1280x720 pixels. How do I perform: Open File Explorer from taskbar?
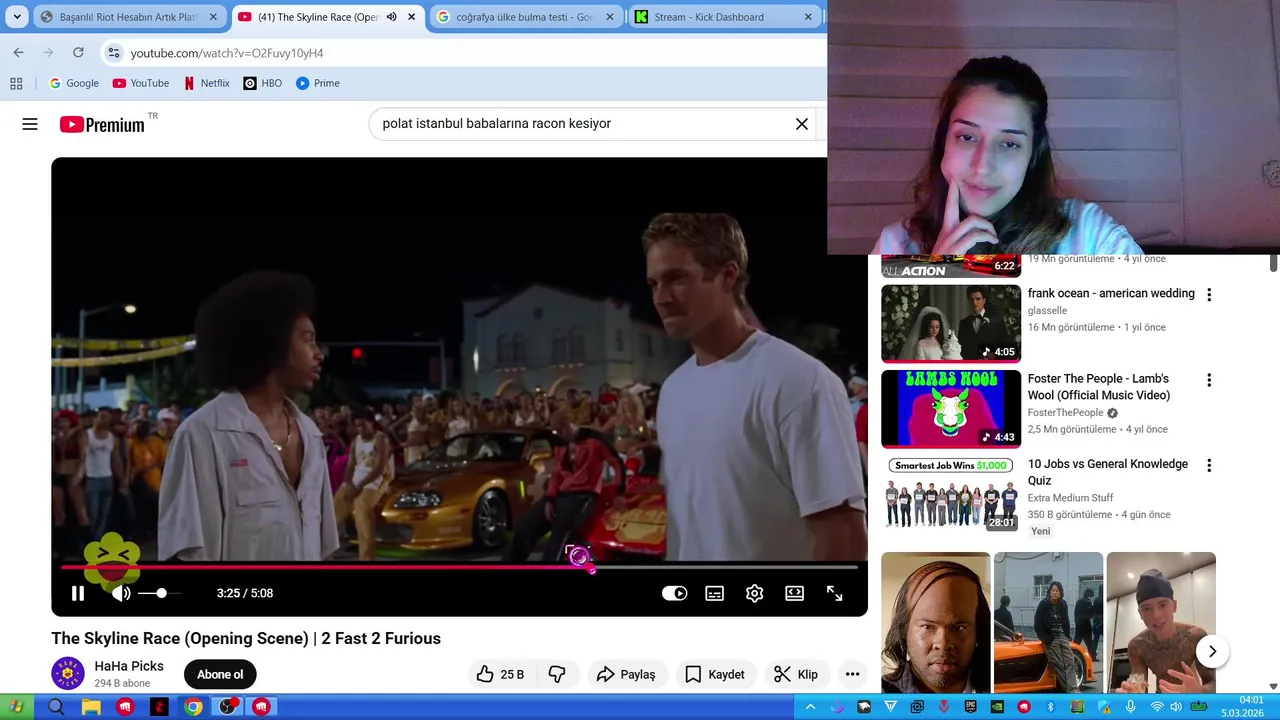pos(91,707)
